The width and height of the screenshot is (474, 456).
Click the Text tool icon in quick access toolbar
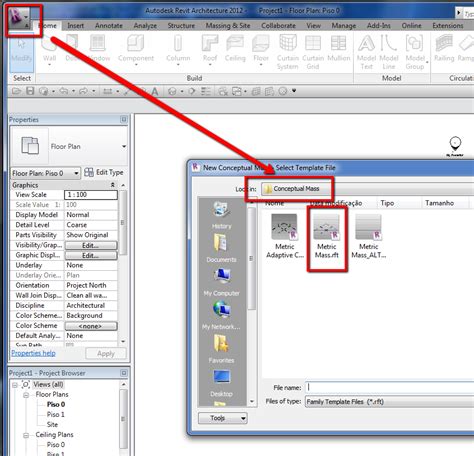[x=155, y=91]
